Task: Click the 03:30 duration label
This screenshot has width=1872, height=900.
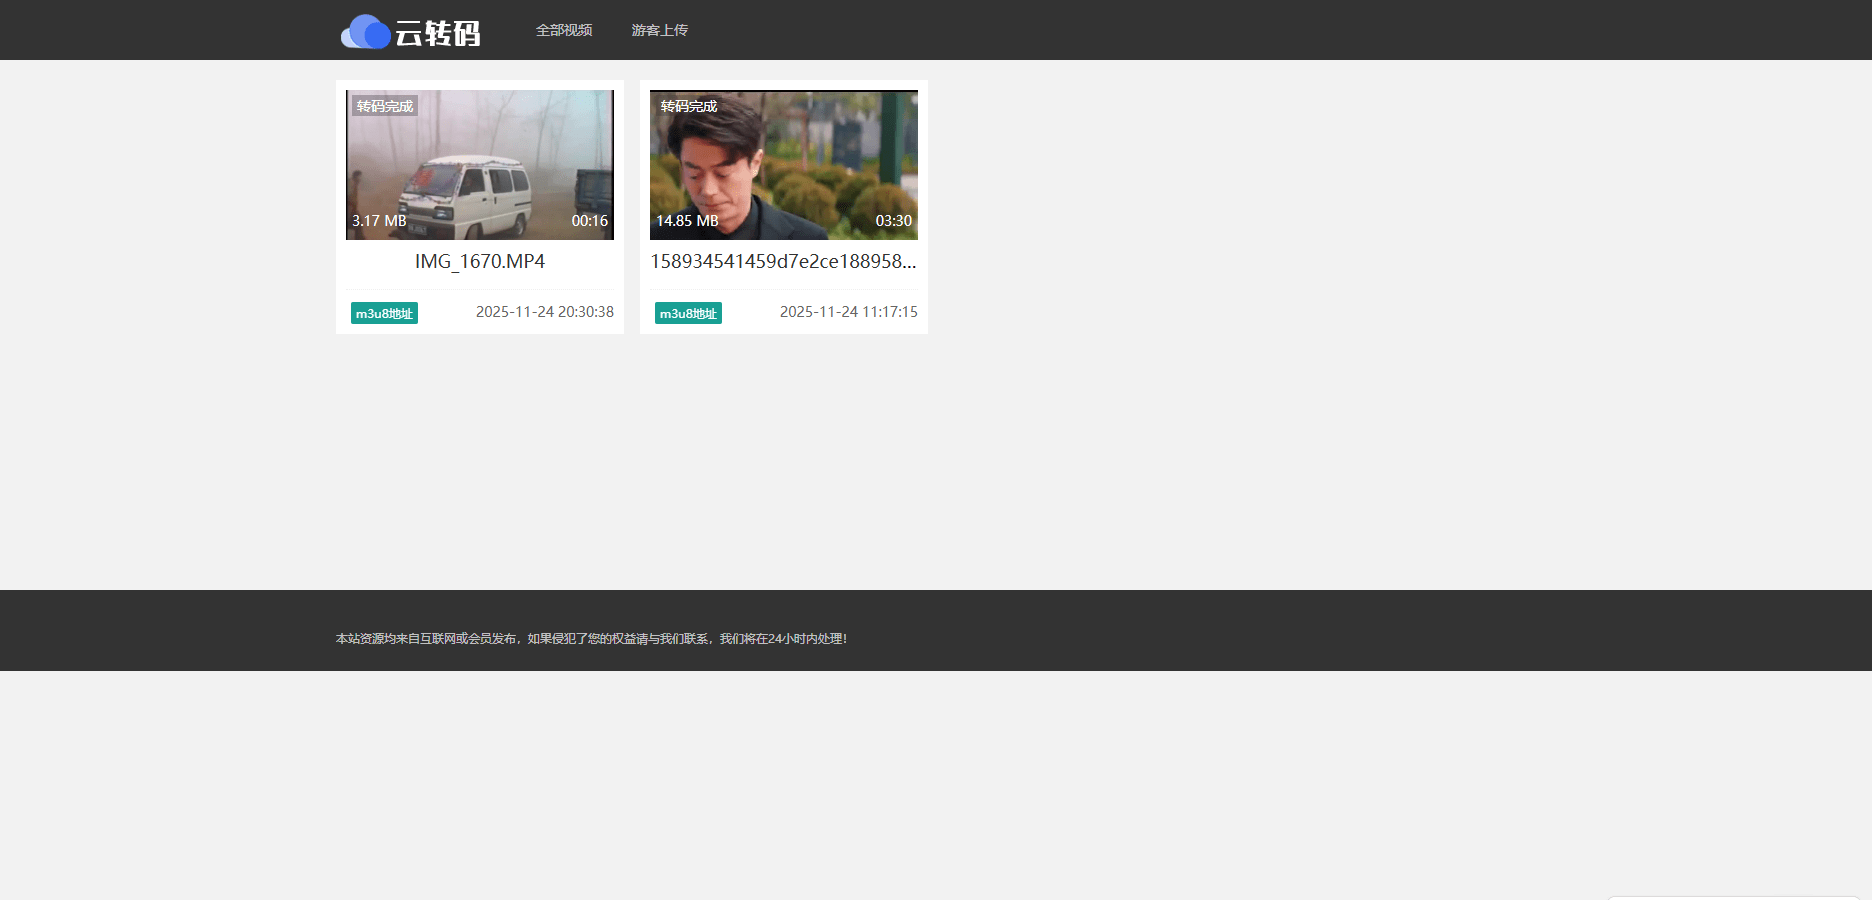Action: (x=893, y=221)
